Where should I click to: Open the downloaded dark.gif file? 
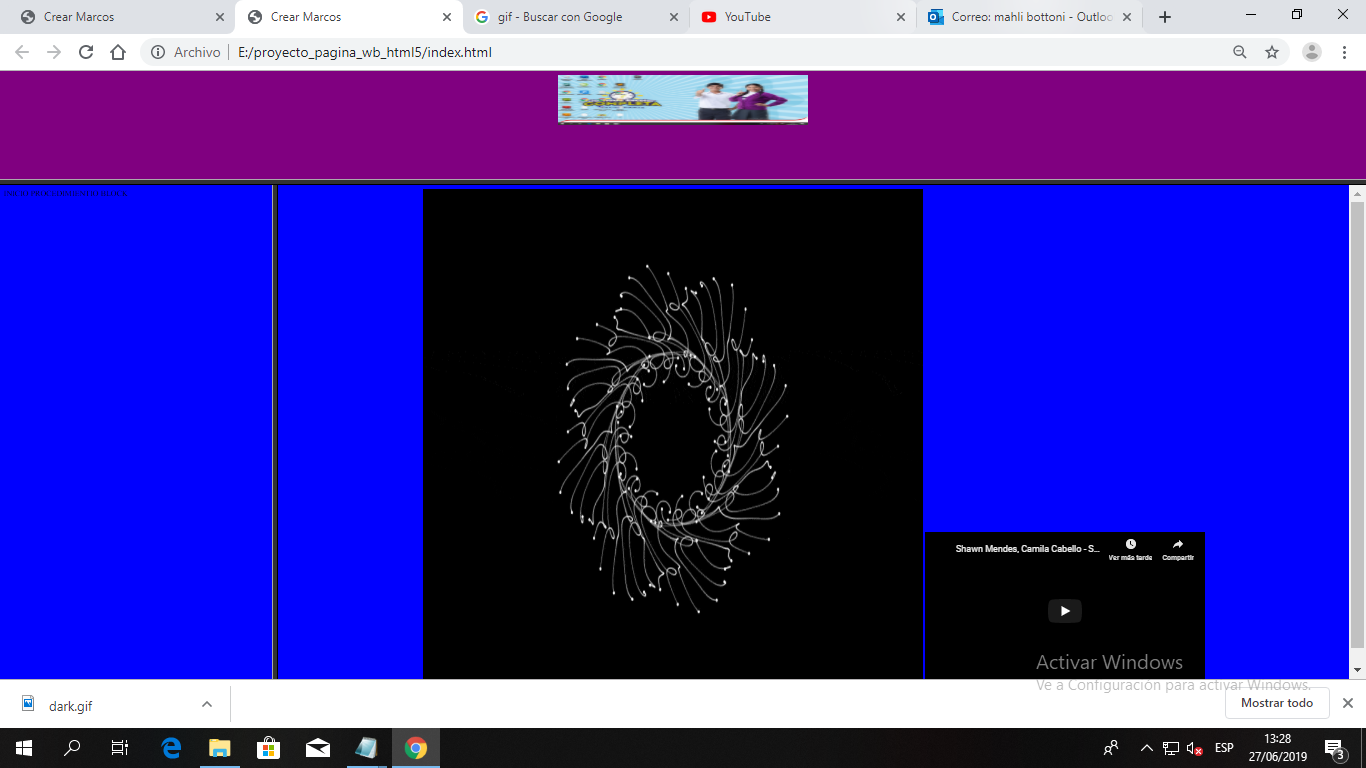70,705
